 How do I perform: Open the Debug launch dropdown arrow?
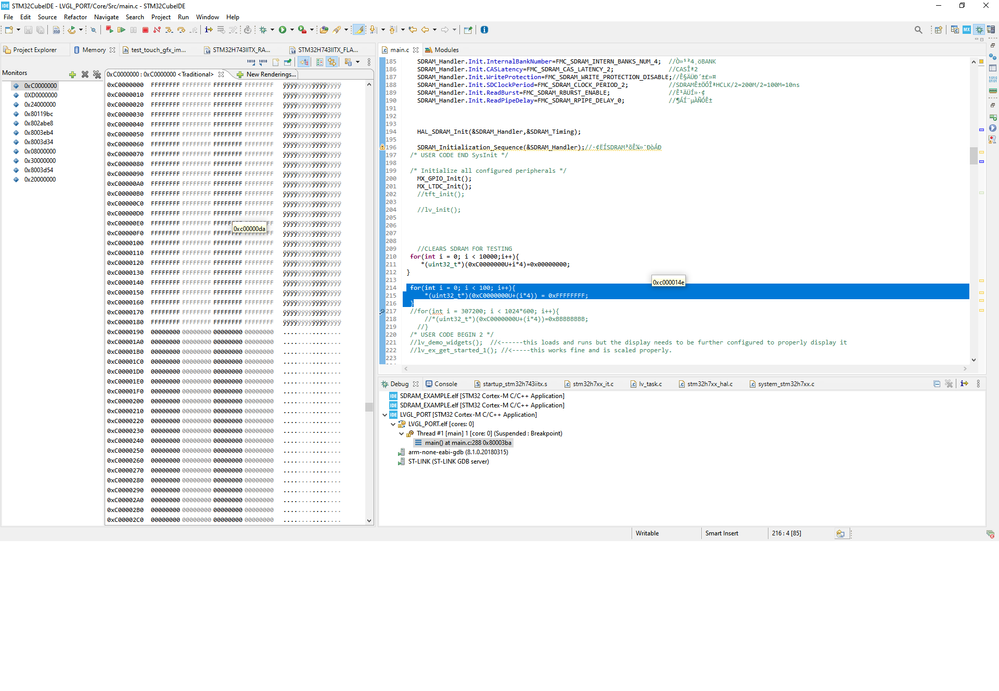[272, 30]
